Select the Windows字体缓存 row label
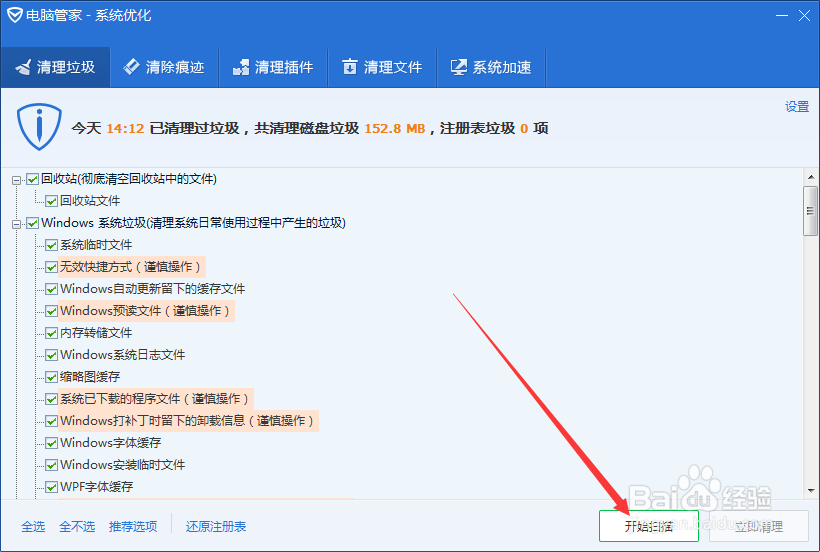820x552 pixels. [111, 443]
